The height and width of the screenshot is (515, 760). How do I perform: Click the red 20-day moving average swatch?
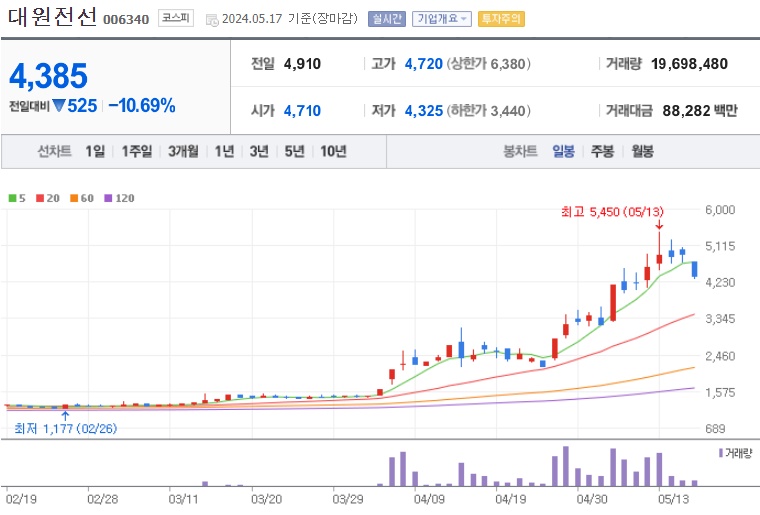coord(40,198)
